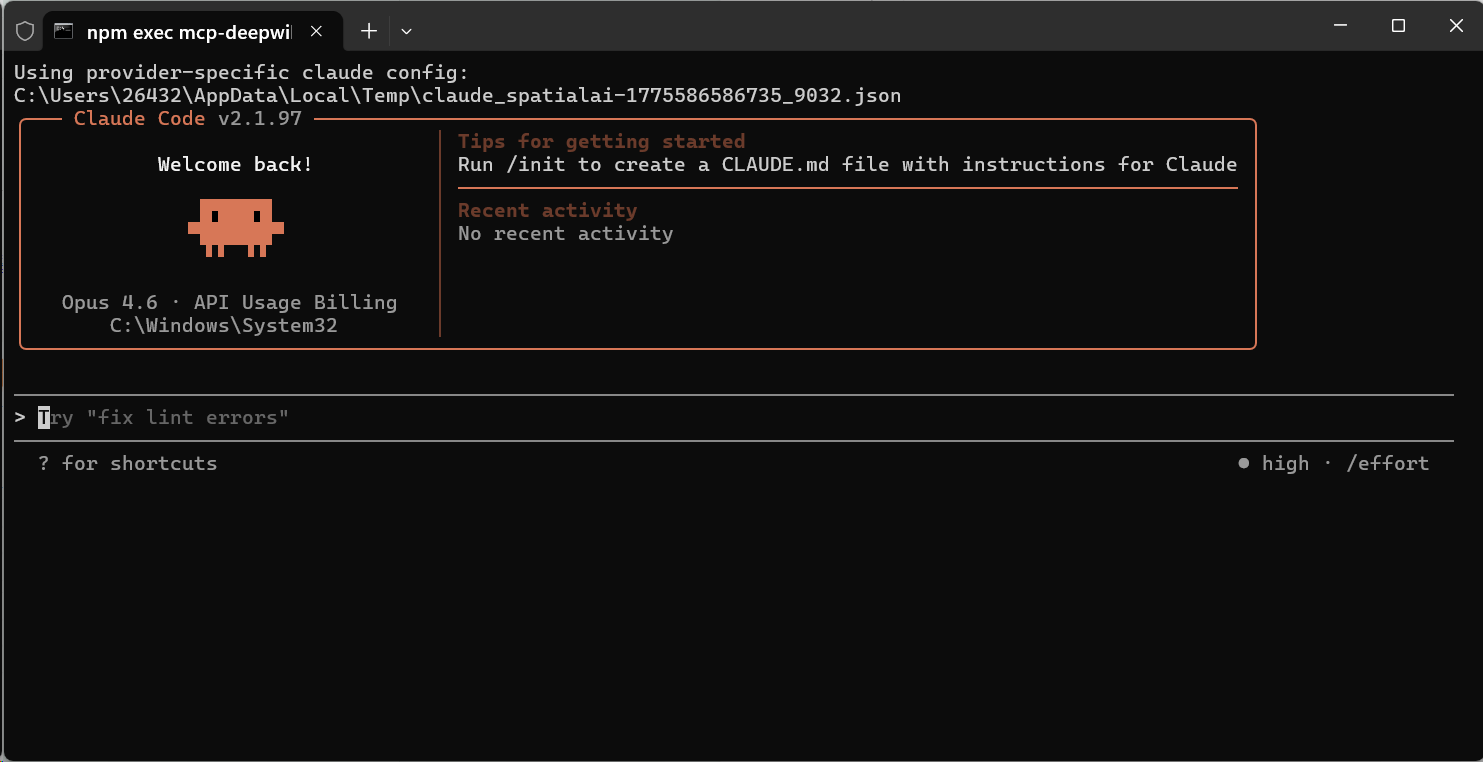This screenshot has width=1483, height=762.
Task: Click the terminal icon on the tab
Action: click(64, 31)
